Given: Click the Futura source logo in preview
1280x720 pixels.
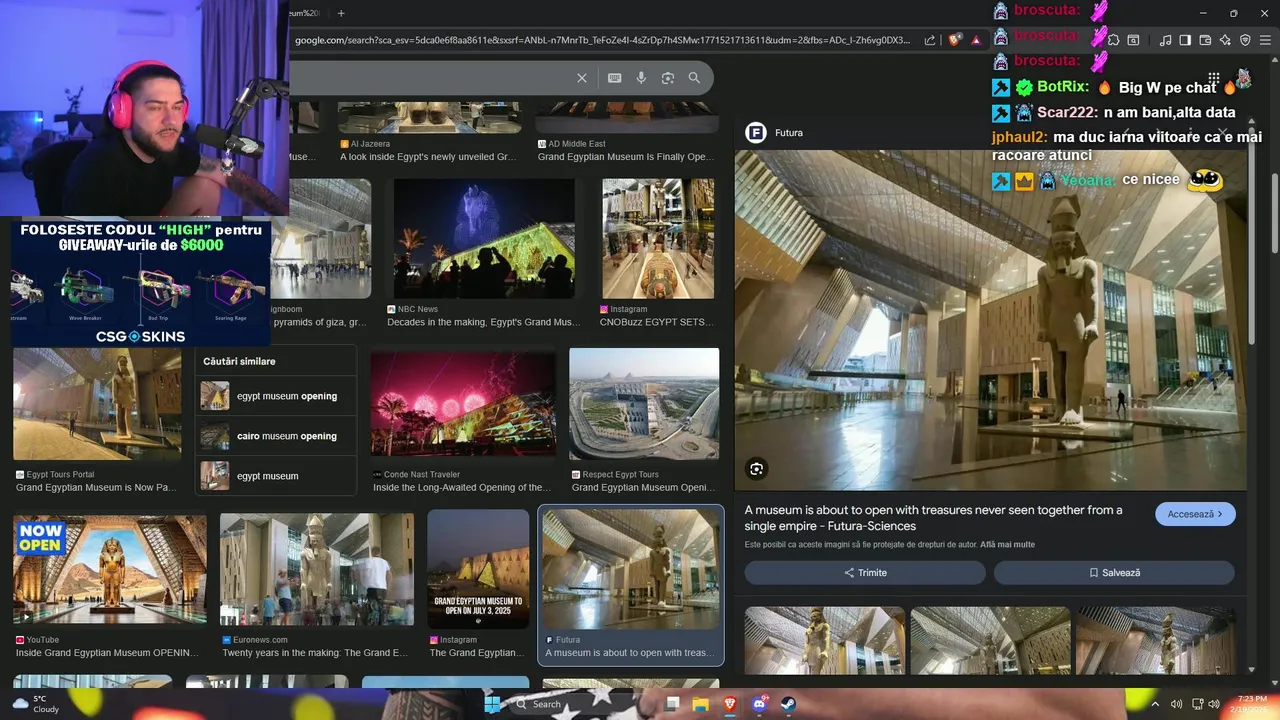Looking at the screenshot, I should [756, 132].
